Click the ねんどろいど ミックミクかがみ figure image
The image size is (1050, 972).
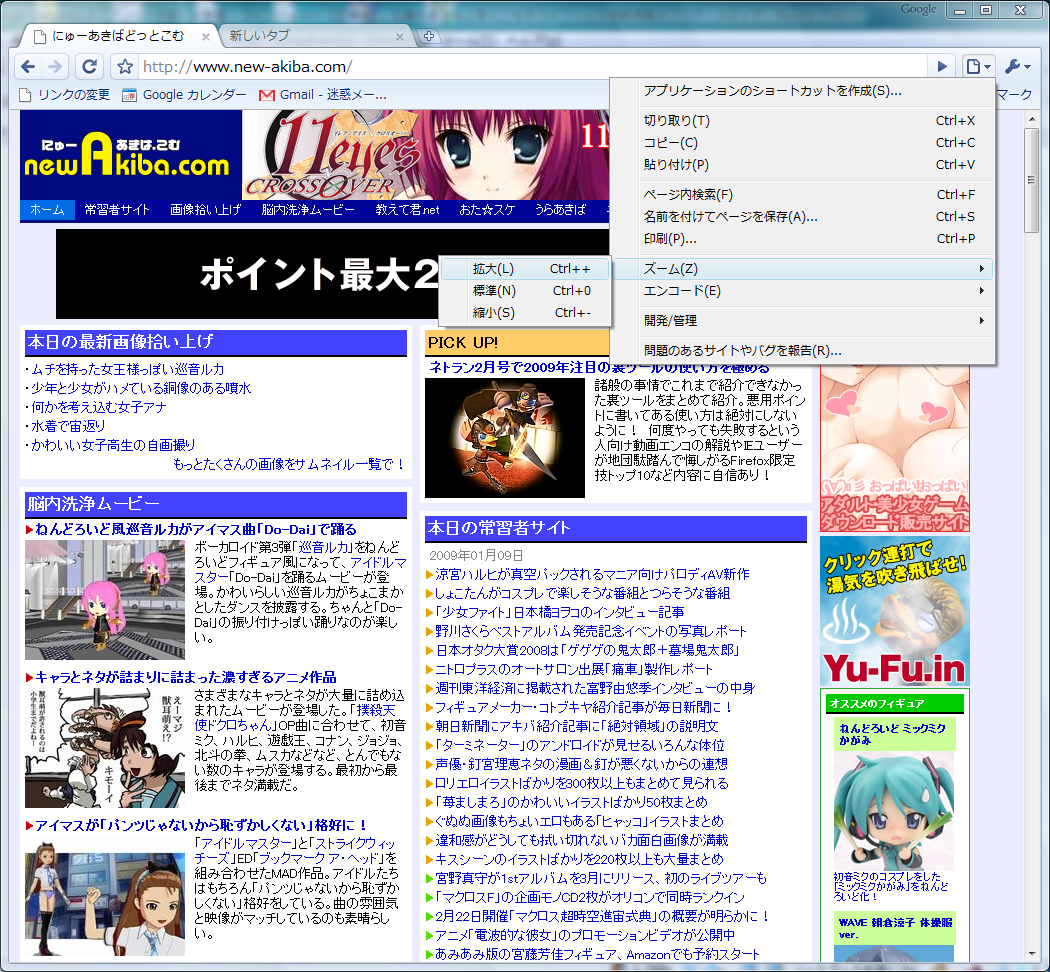(895, 812)
